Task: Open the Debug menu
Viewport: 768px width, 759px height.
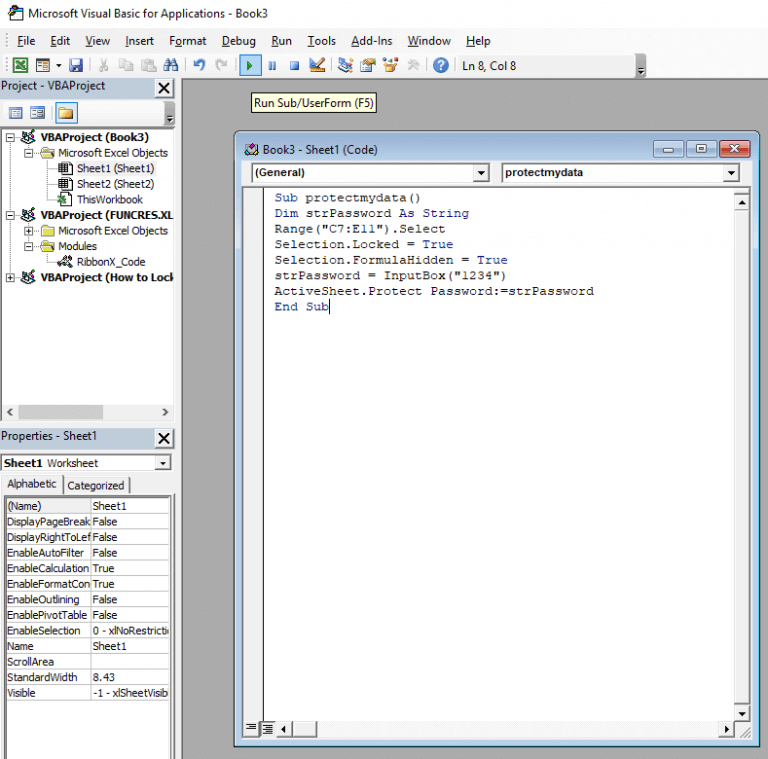Action: coord(238,41)
